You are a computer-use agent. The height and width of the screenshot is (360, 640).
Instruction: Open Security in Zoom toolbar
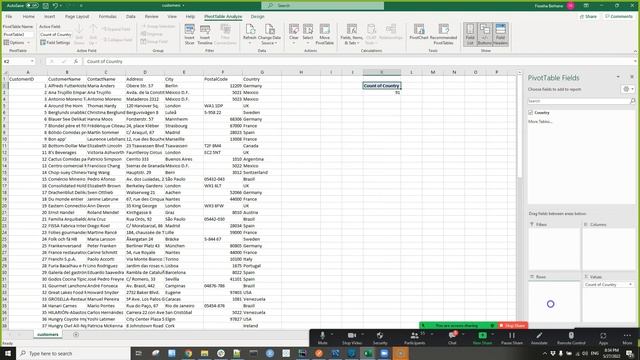point(380,338)
